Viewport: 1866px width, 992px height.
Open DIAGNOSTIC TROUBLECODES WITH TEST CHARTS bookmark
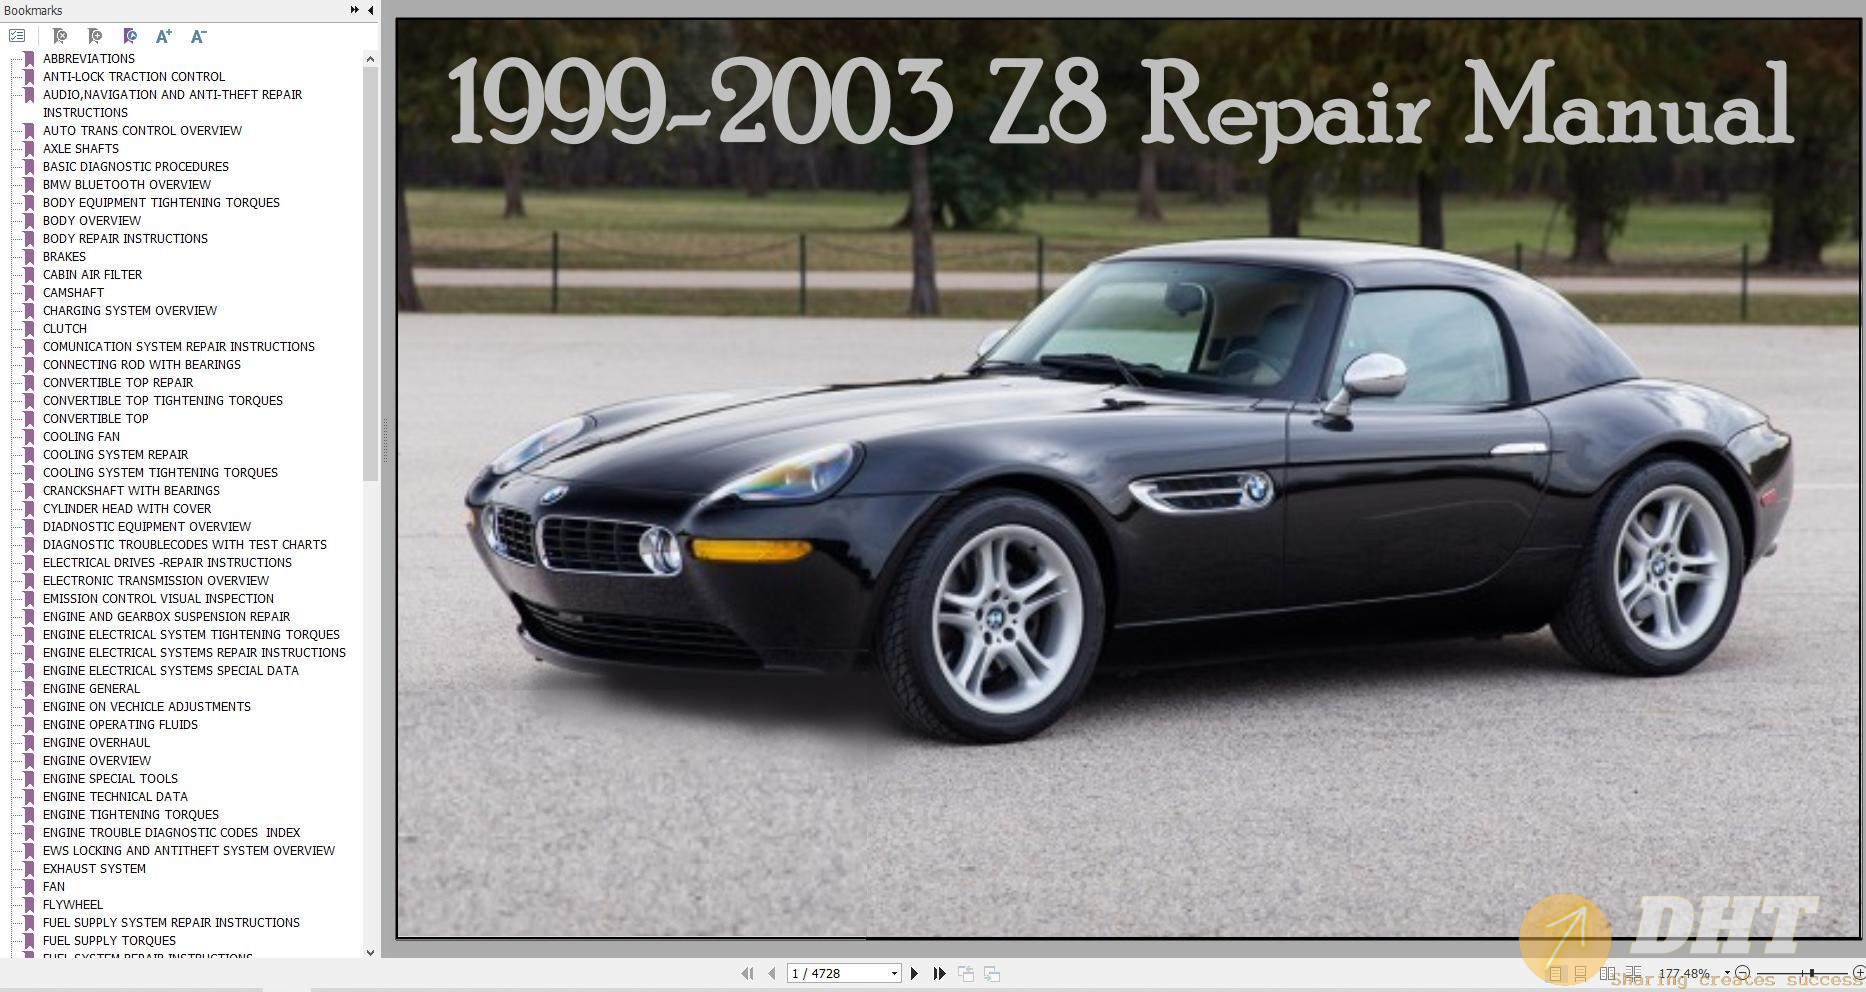(x=184, y=544)
